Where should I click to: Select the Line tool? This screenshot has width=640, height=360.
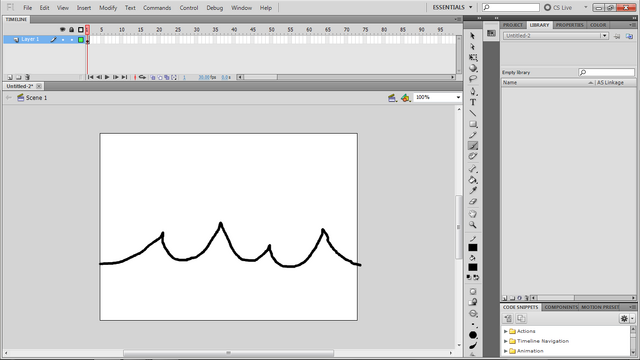point(473,113)
